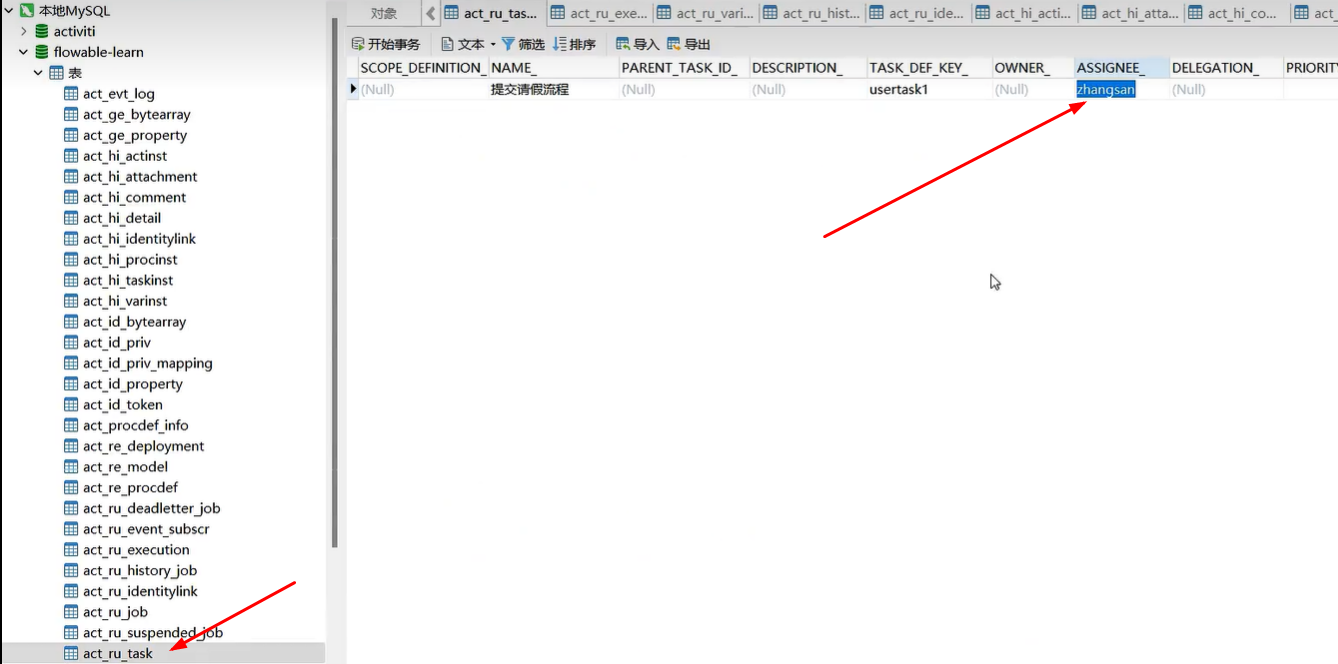Click the TASK_DEF_KEY_ column header
The width and height of the screenshot is (1338, 664).
929,68
